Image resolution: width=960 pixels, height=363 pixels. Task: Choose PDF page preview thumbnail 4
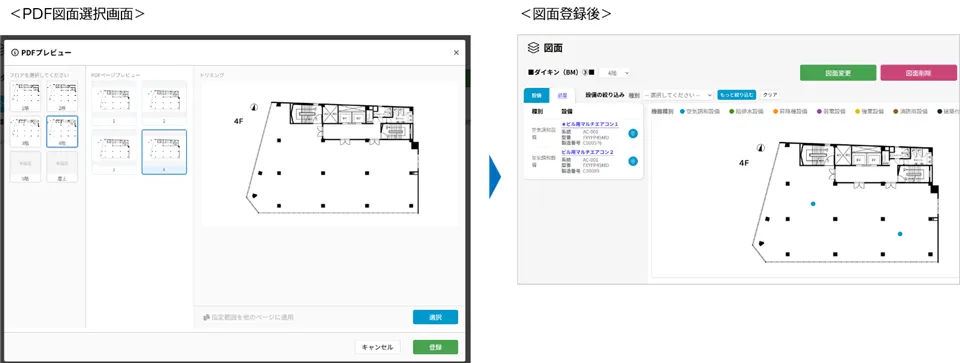pyautogui.click(x=164, y=152)
